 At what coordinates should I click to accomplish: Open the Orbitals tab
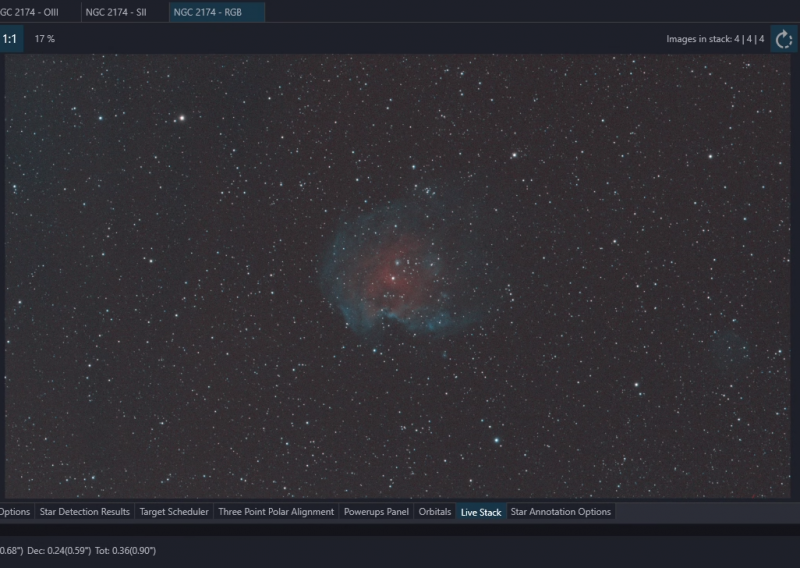[435, 511]
